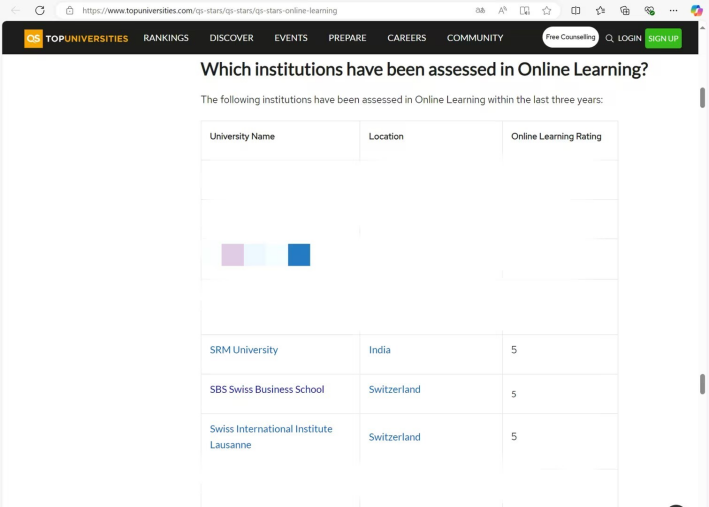Click Switzerland link in Lausanne row

click(394, 437)
